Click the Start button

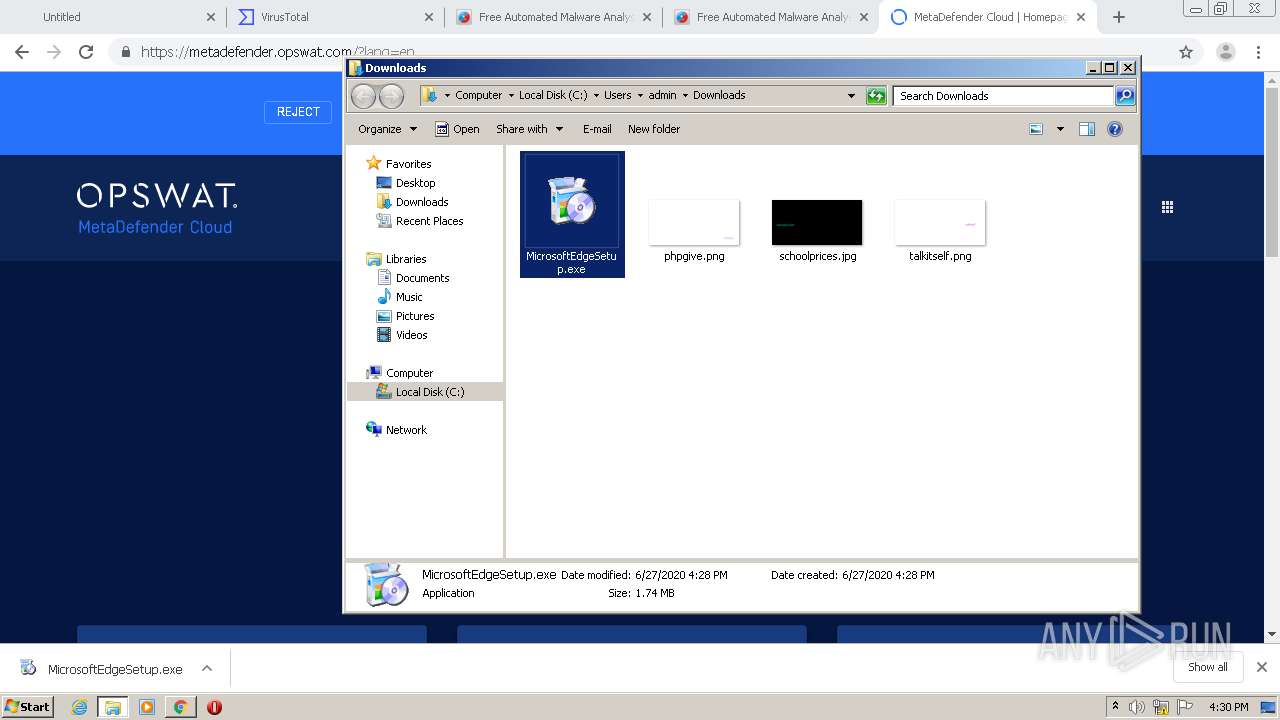27,707
